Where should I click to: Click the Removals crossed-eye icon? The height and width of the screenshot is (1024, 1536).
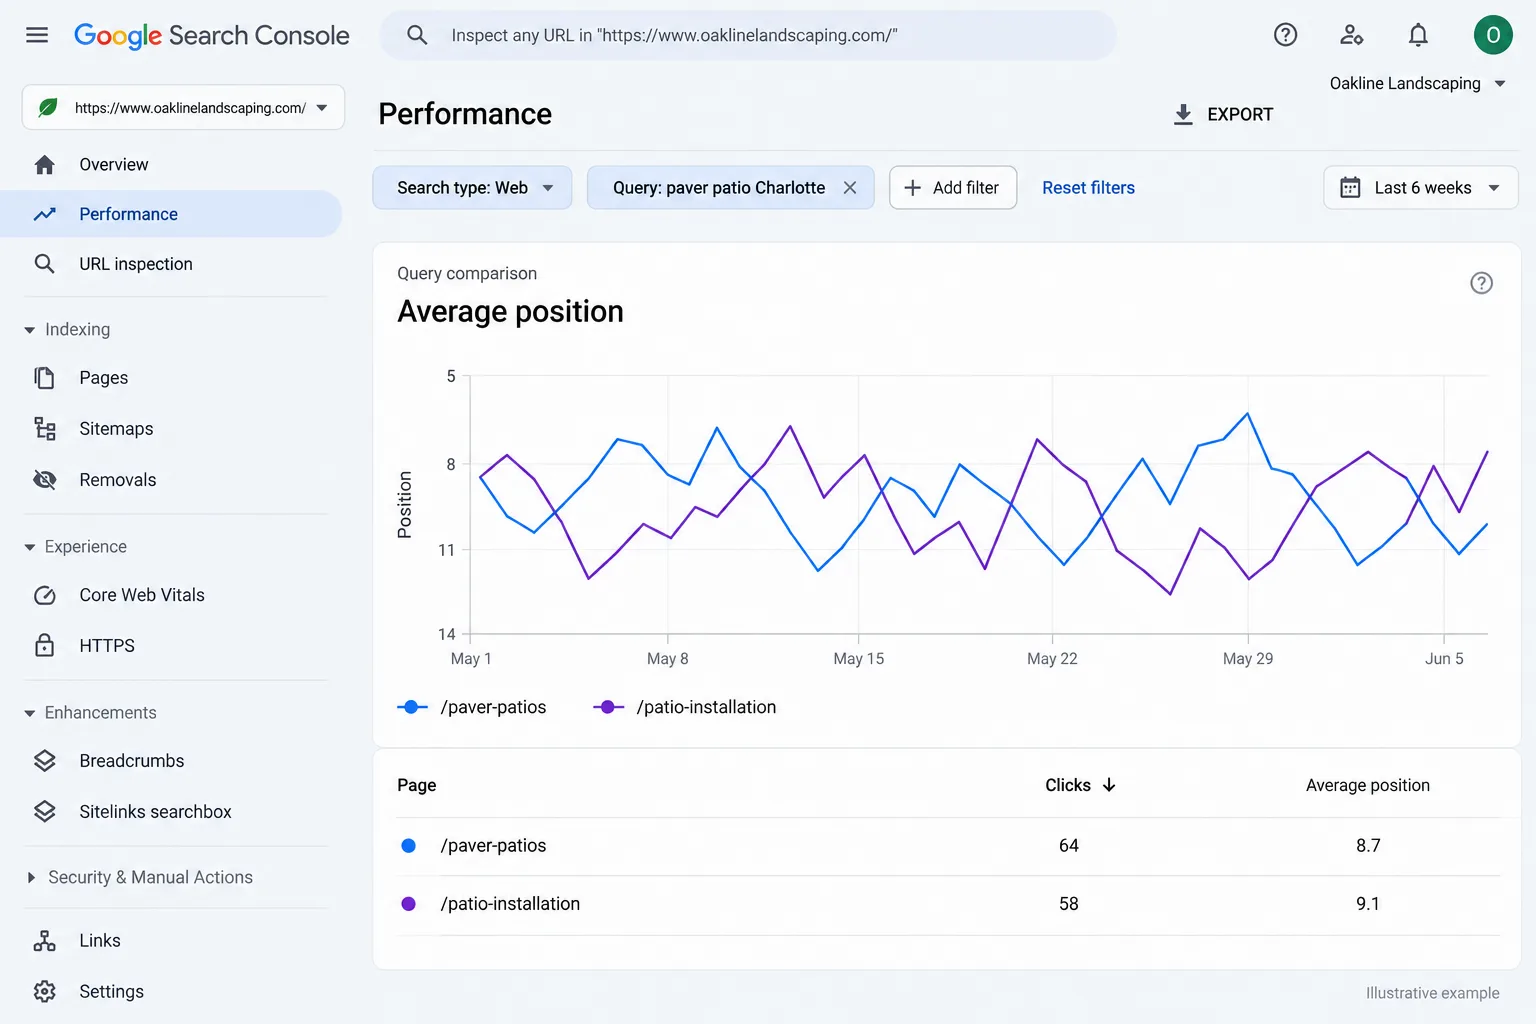(x=44, y=480)
